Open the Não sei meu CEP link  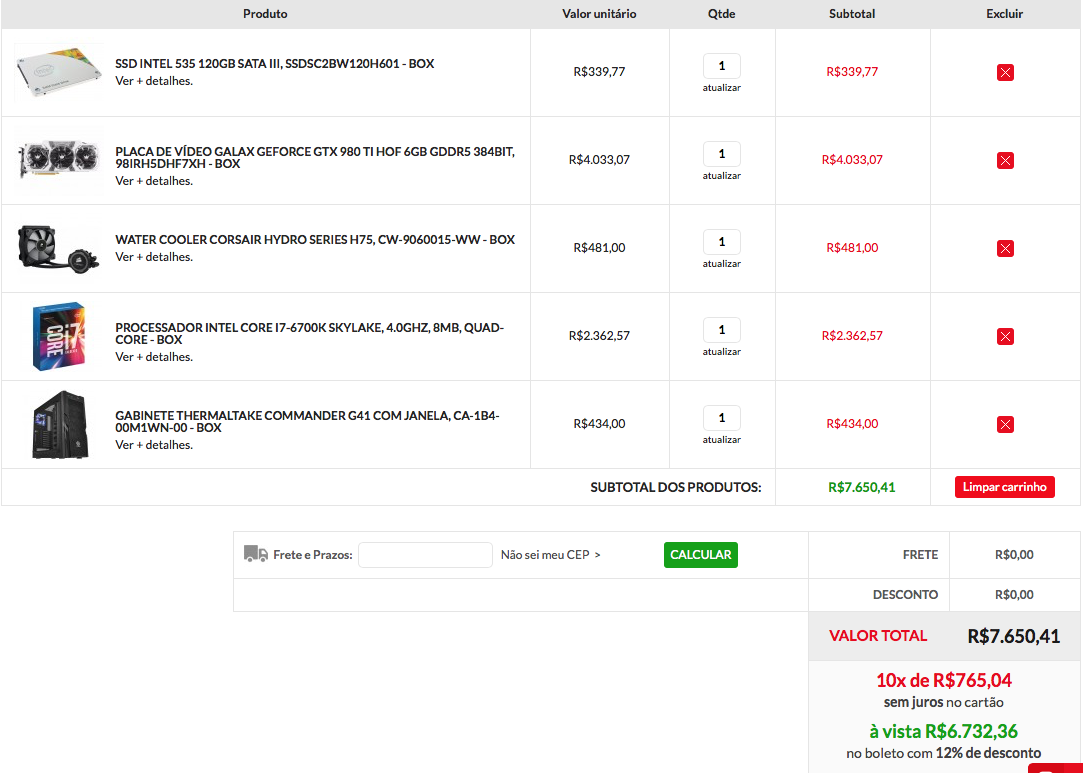click(550, 555)
